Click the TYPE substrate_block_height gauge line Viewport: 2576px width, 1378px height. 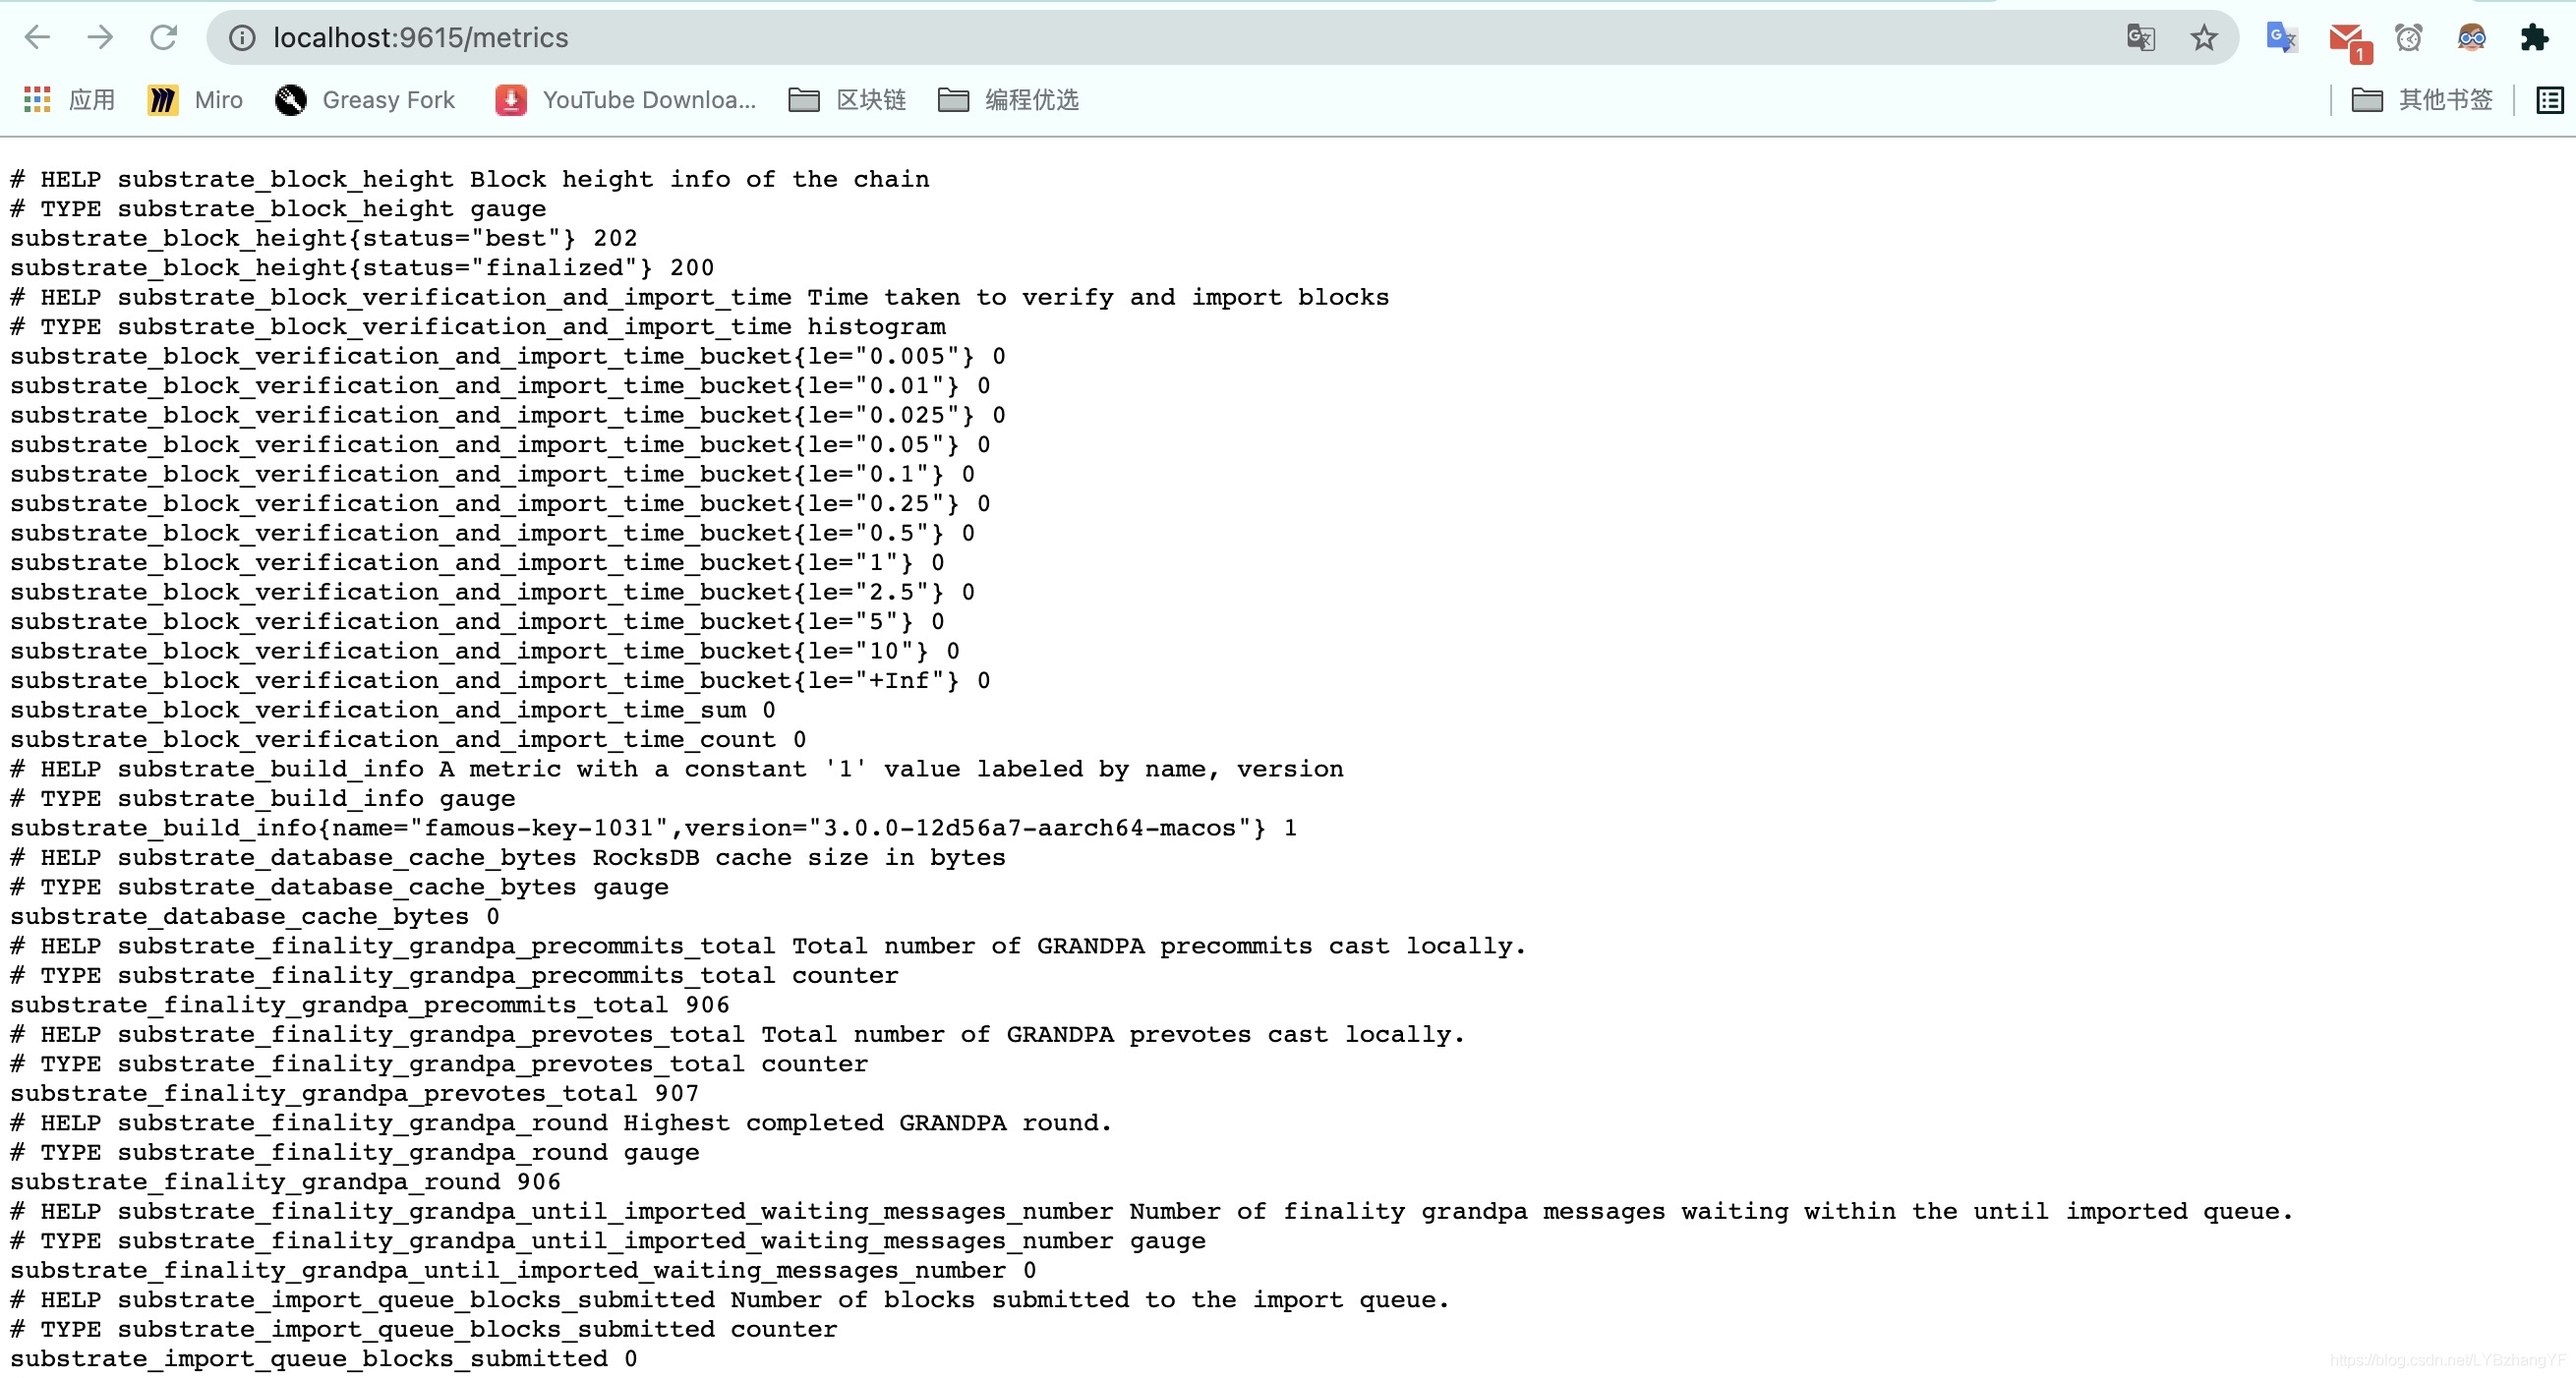click(278, 209)
